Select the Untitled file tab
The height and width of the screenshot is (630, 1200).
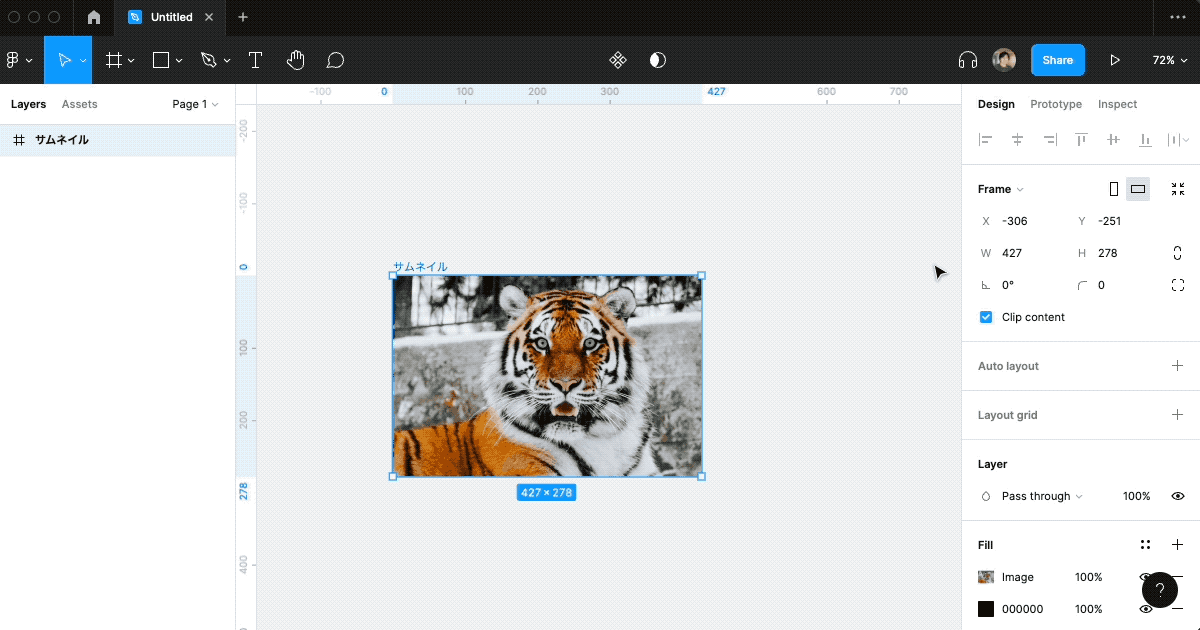[x=172, y=17]
